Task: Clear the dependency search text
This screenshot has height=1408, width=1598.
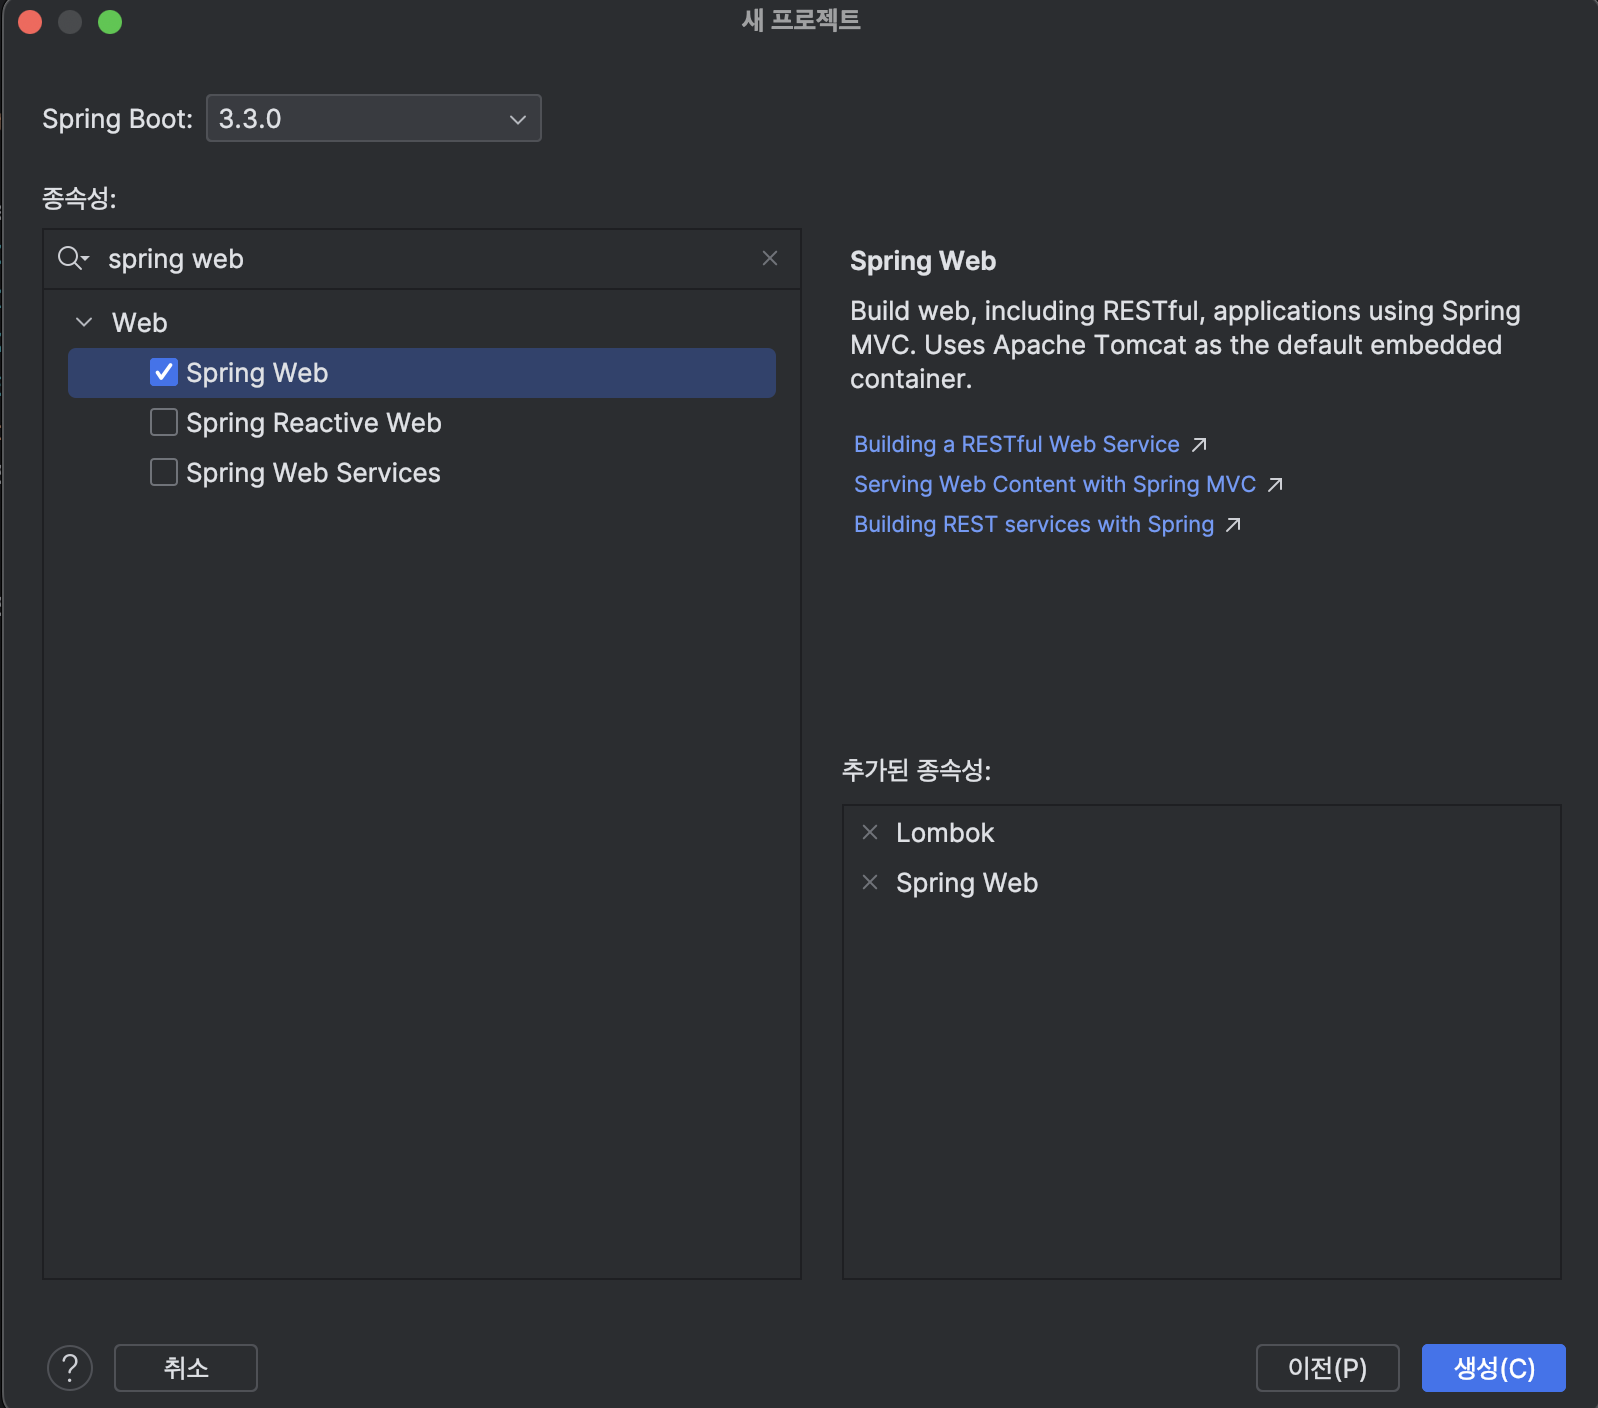Action: pyautogui.click(x=770, y=259)
